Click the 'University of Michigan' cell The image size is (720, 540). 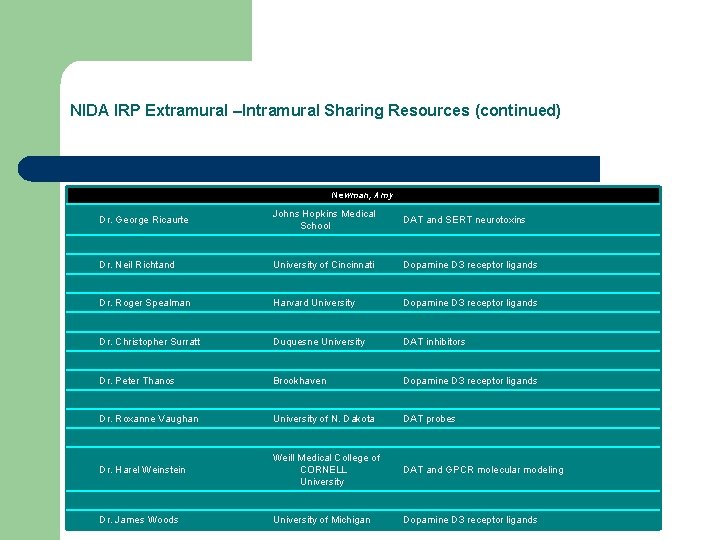click(321, 520)
